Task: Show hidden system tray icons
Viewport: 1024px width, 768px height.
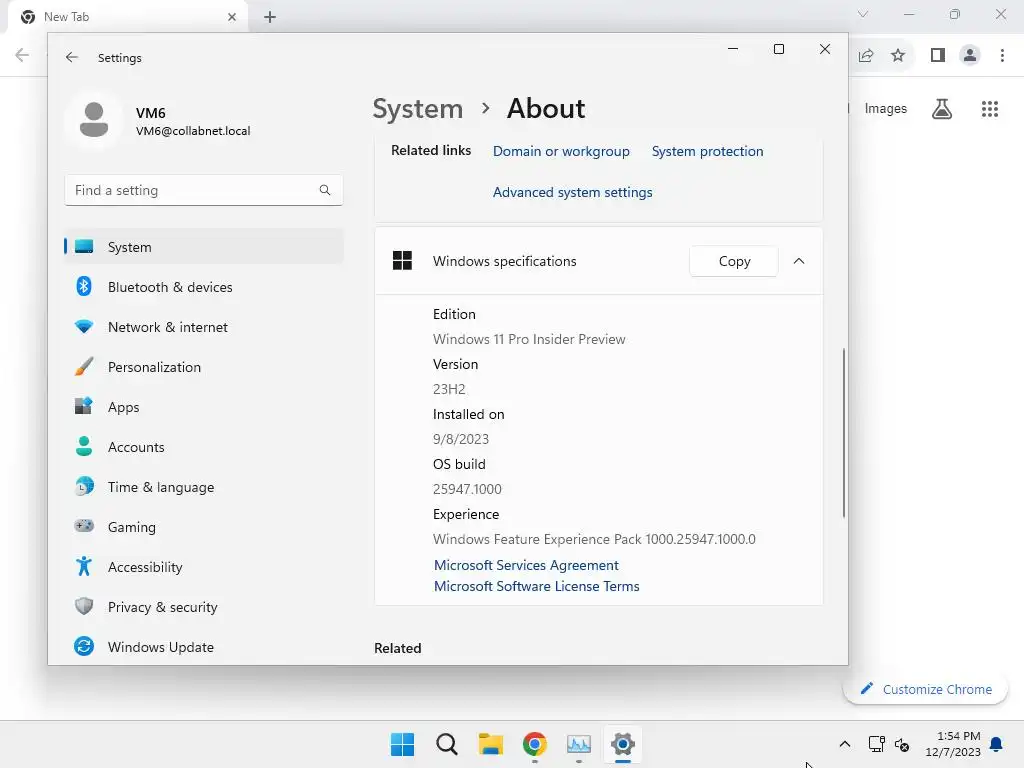Action: point(844,744)
